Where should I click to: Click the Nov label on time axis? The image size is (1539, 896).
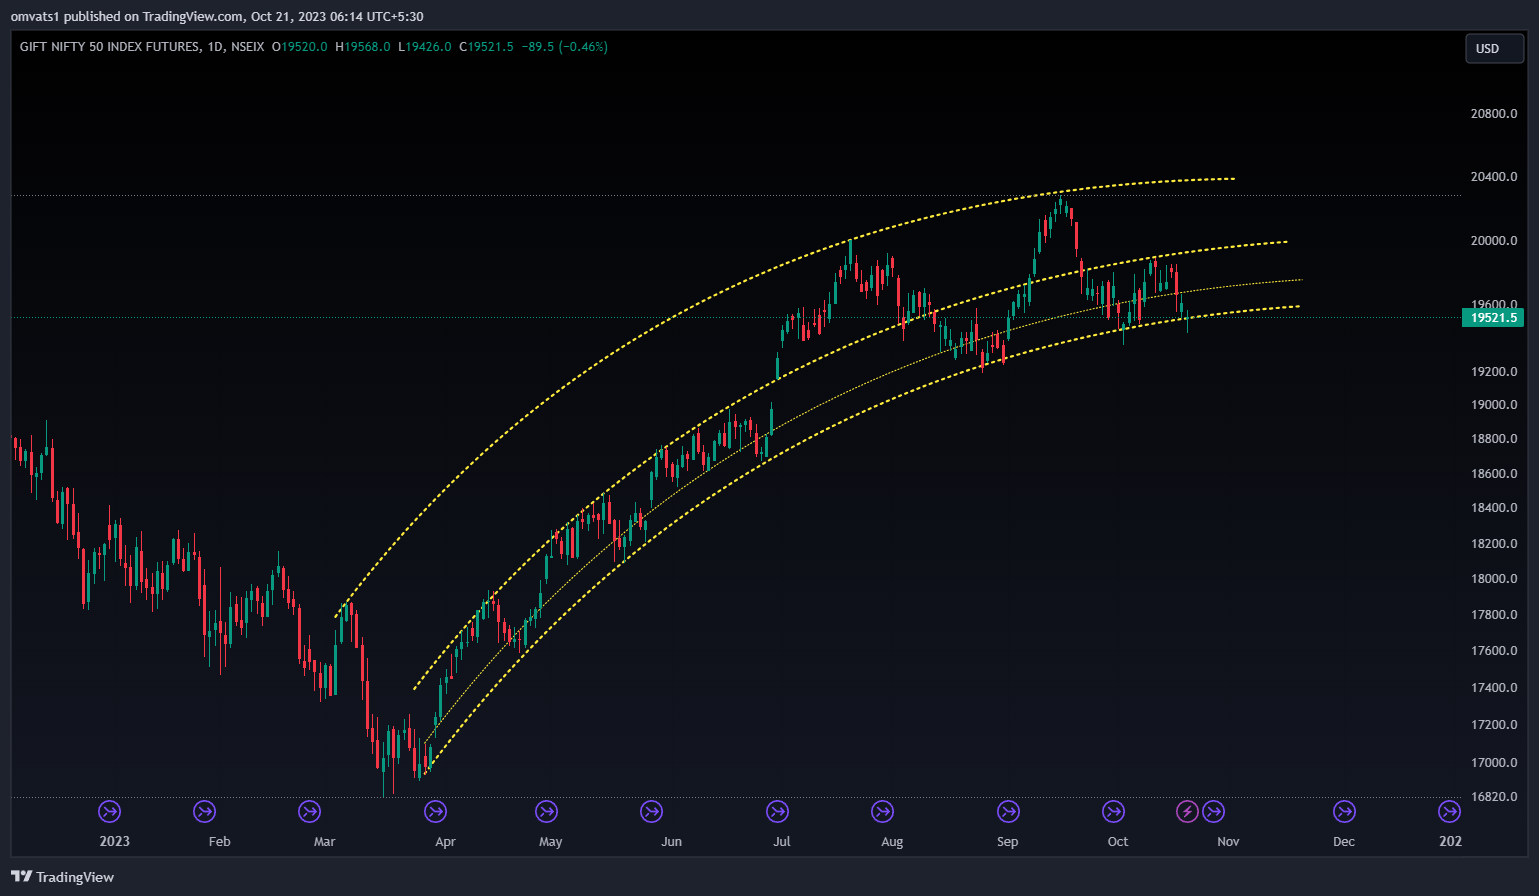(1228, 842)
